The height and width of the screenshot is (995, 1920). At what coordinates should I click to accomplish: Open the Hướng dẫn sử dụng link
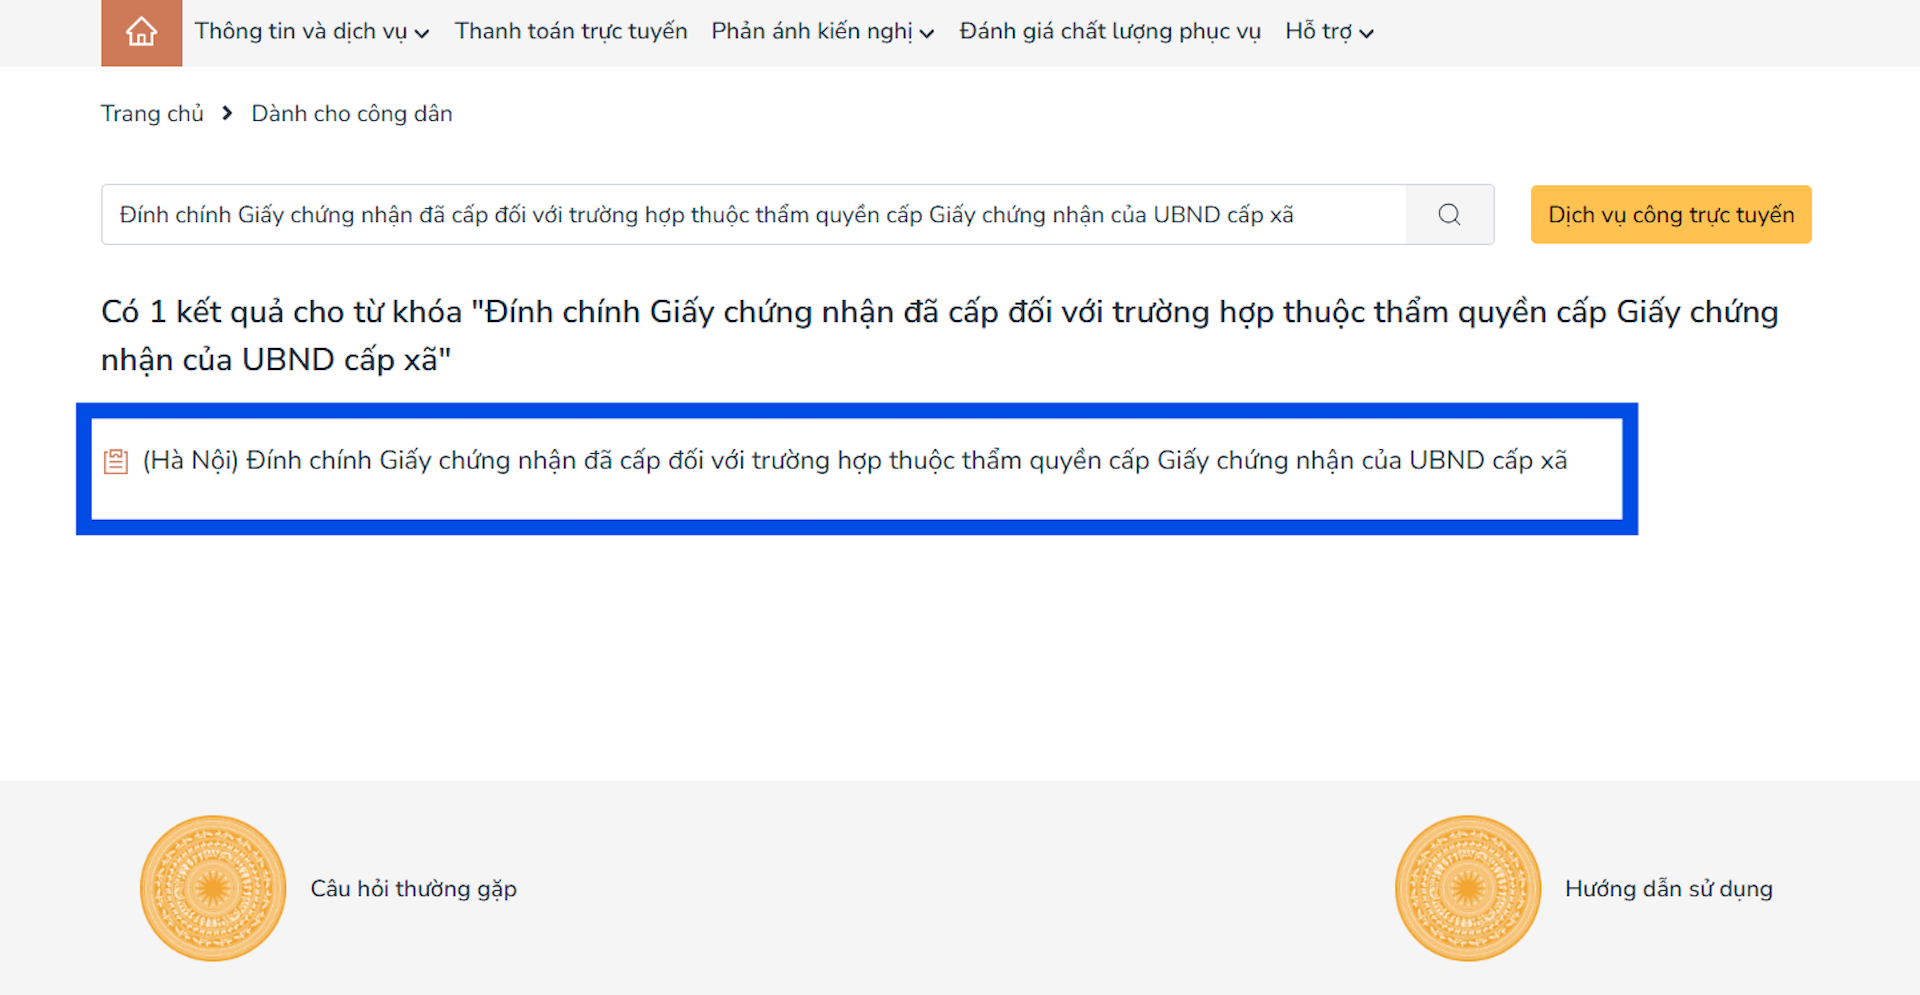click(x=1669, y=888)
